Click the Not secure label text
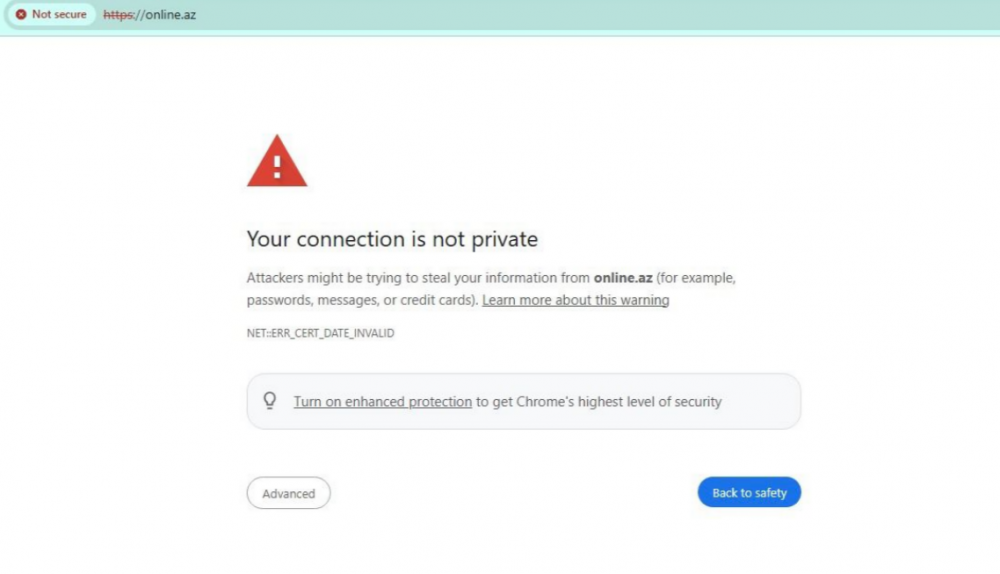The image size is (1000, 574). coord(59,15)
